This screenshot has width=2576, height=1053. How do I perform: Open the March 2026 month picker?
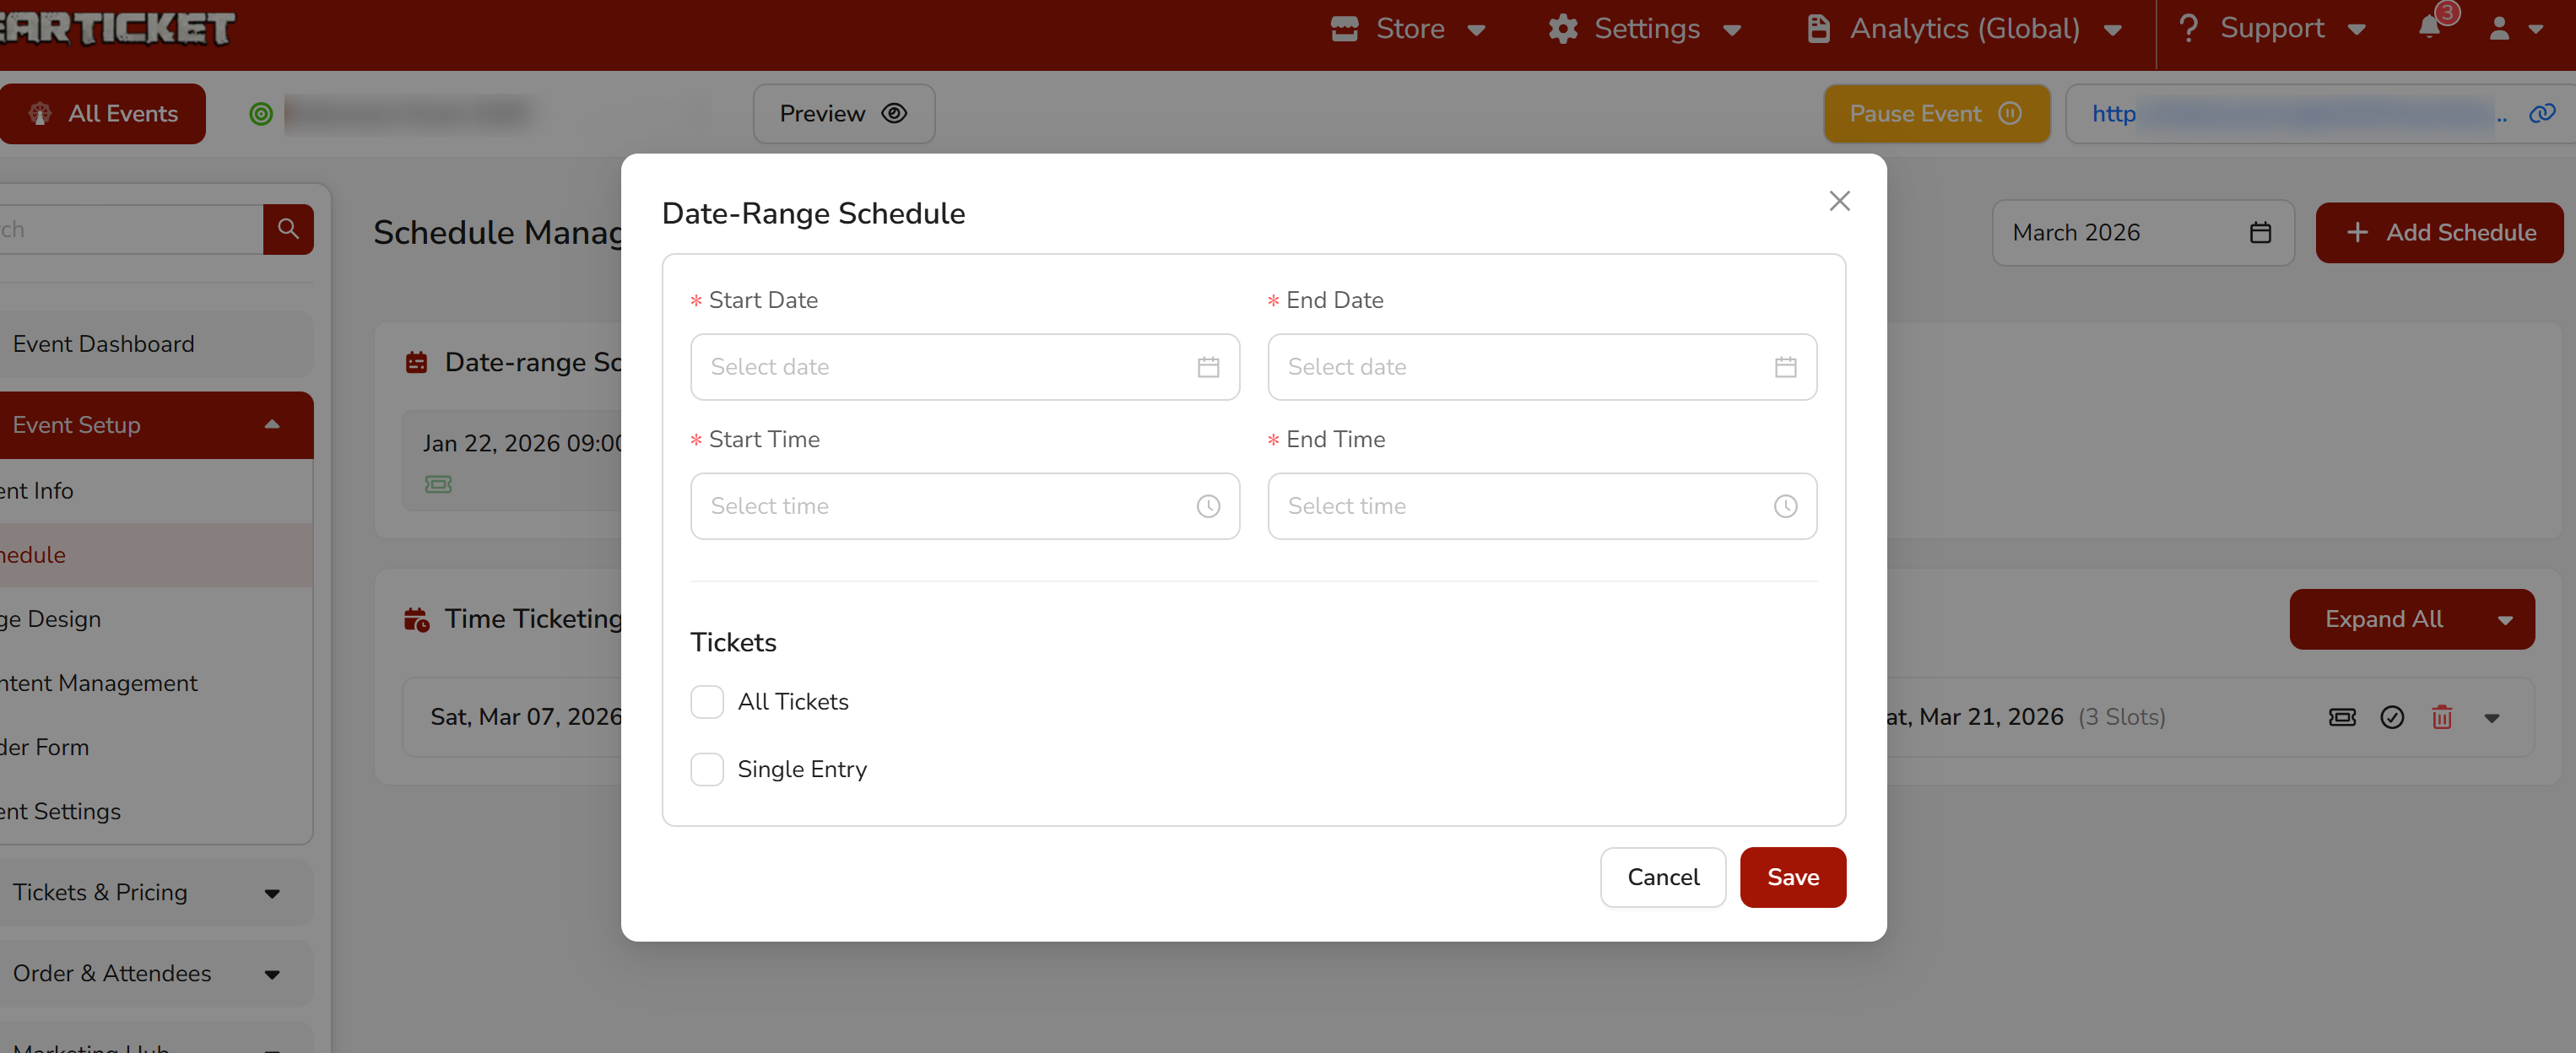tap(2141, 233)
